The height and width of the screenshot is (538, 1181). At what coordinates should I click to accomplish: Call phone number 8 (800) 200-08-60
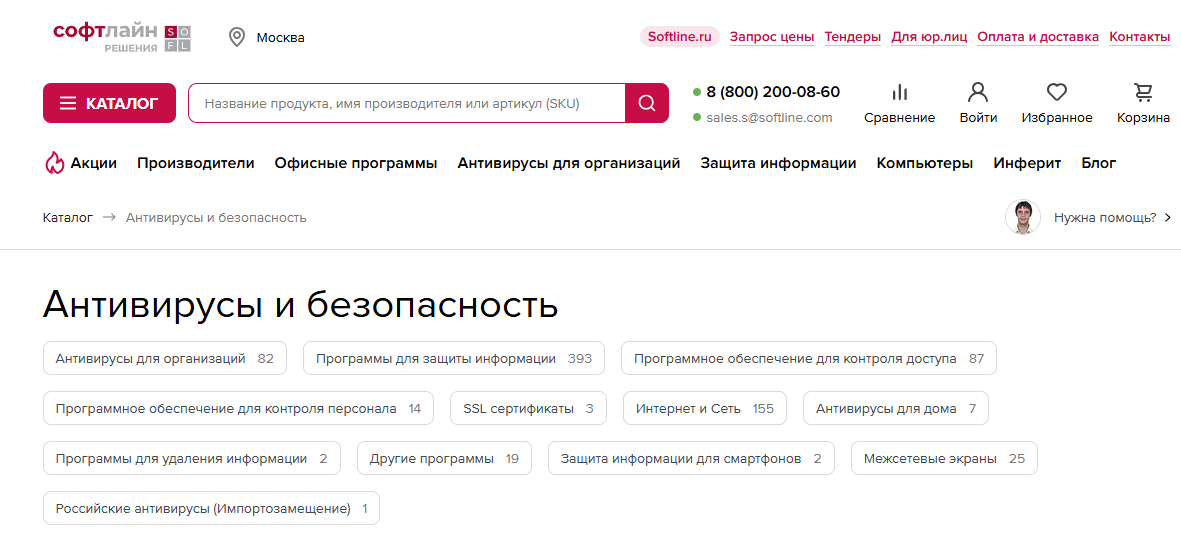coord(773,92)
